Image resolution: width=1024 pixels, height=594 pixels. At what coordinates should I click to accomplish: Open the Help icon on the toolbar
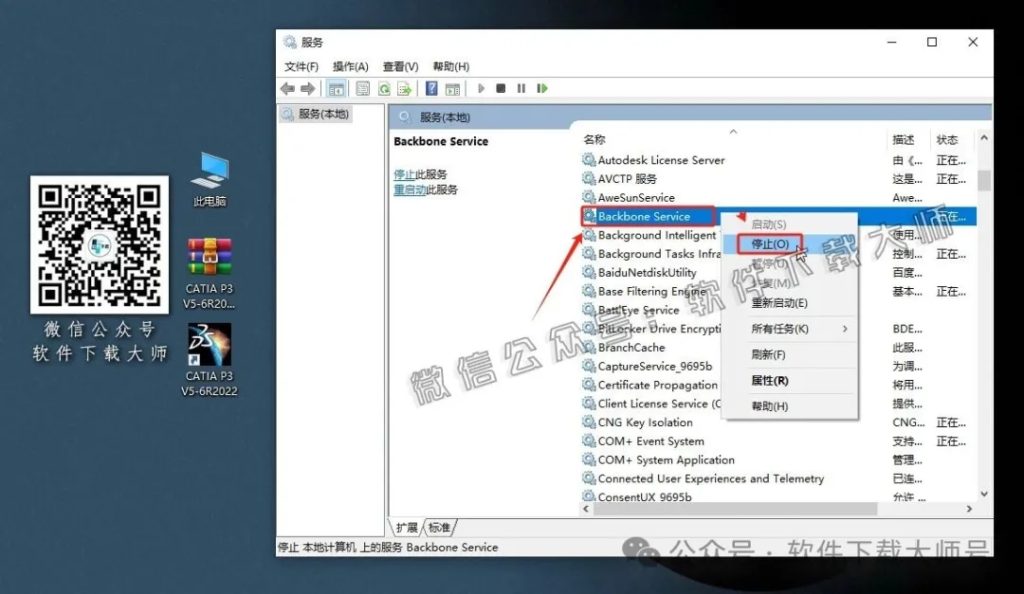(x=431, y=88)
